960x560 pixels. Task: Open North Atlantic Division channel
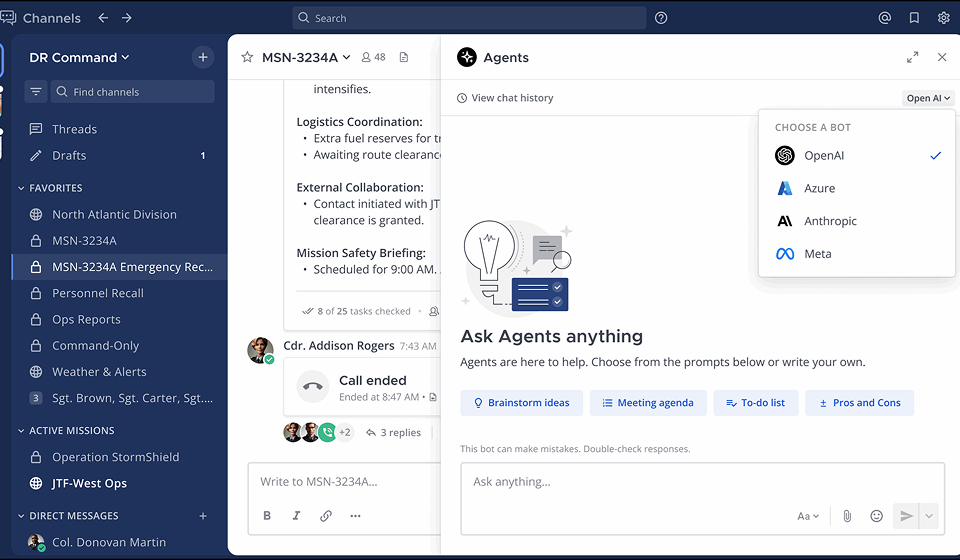coord(119,214)
